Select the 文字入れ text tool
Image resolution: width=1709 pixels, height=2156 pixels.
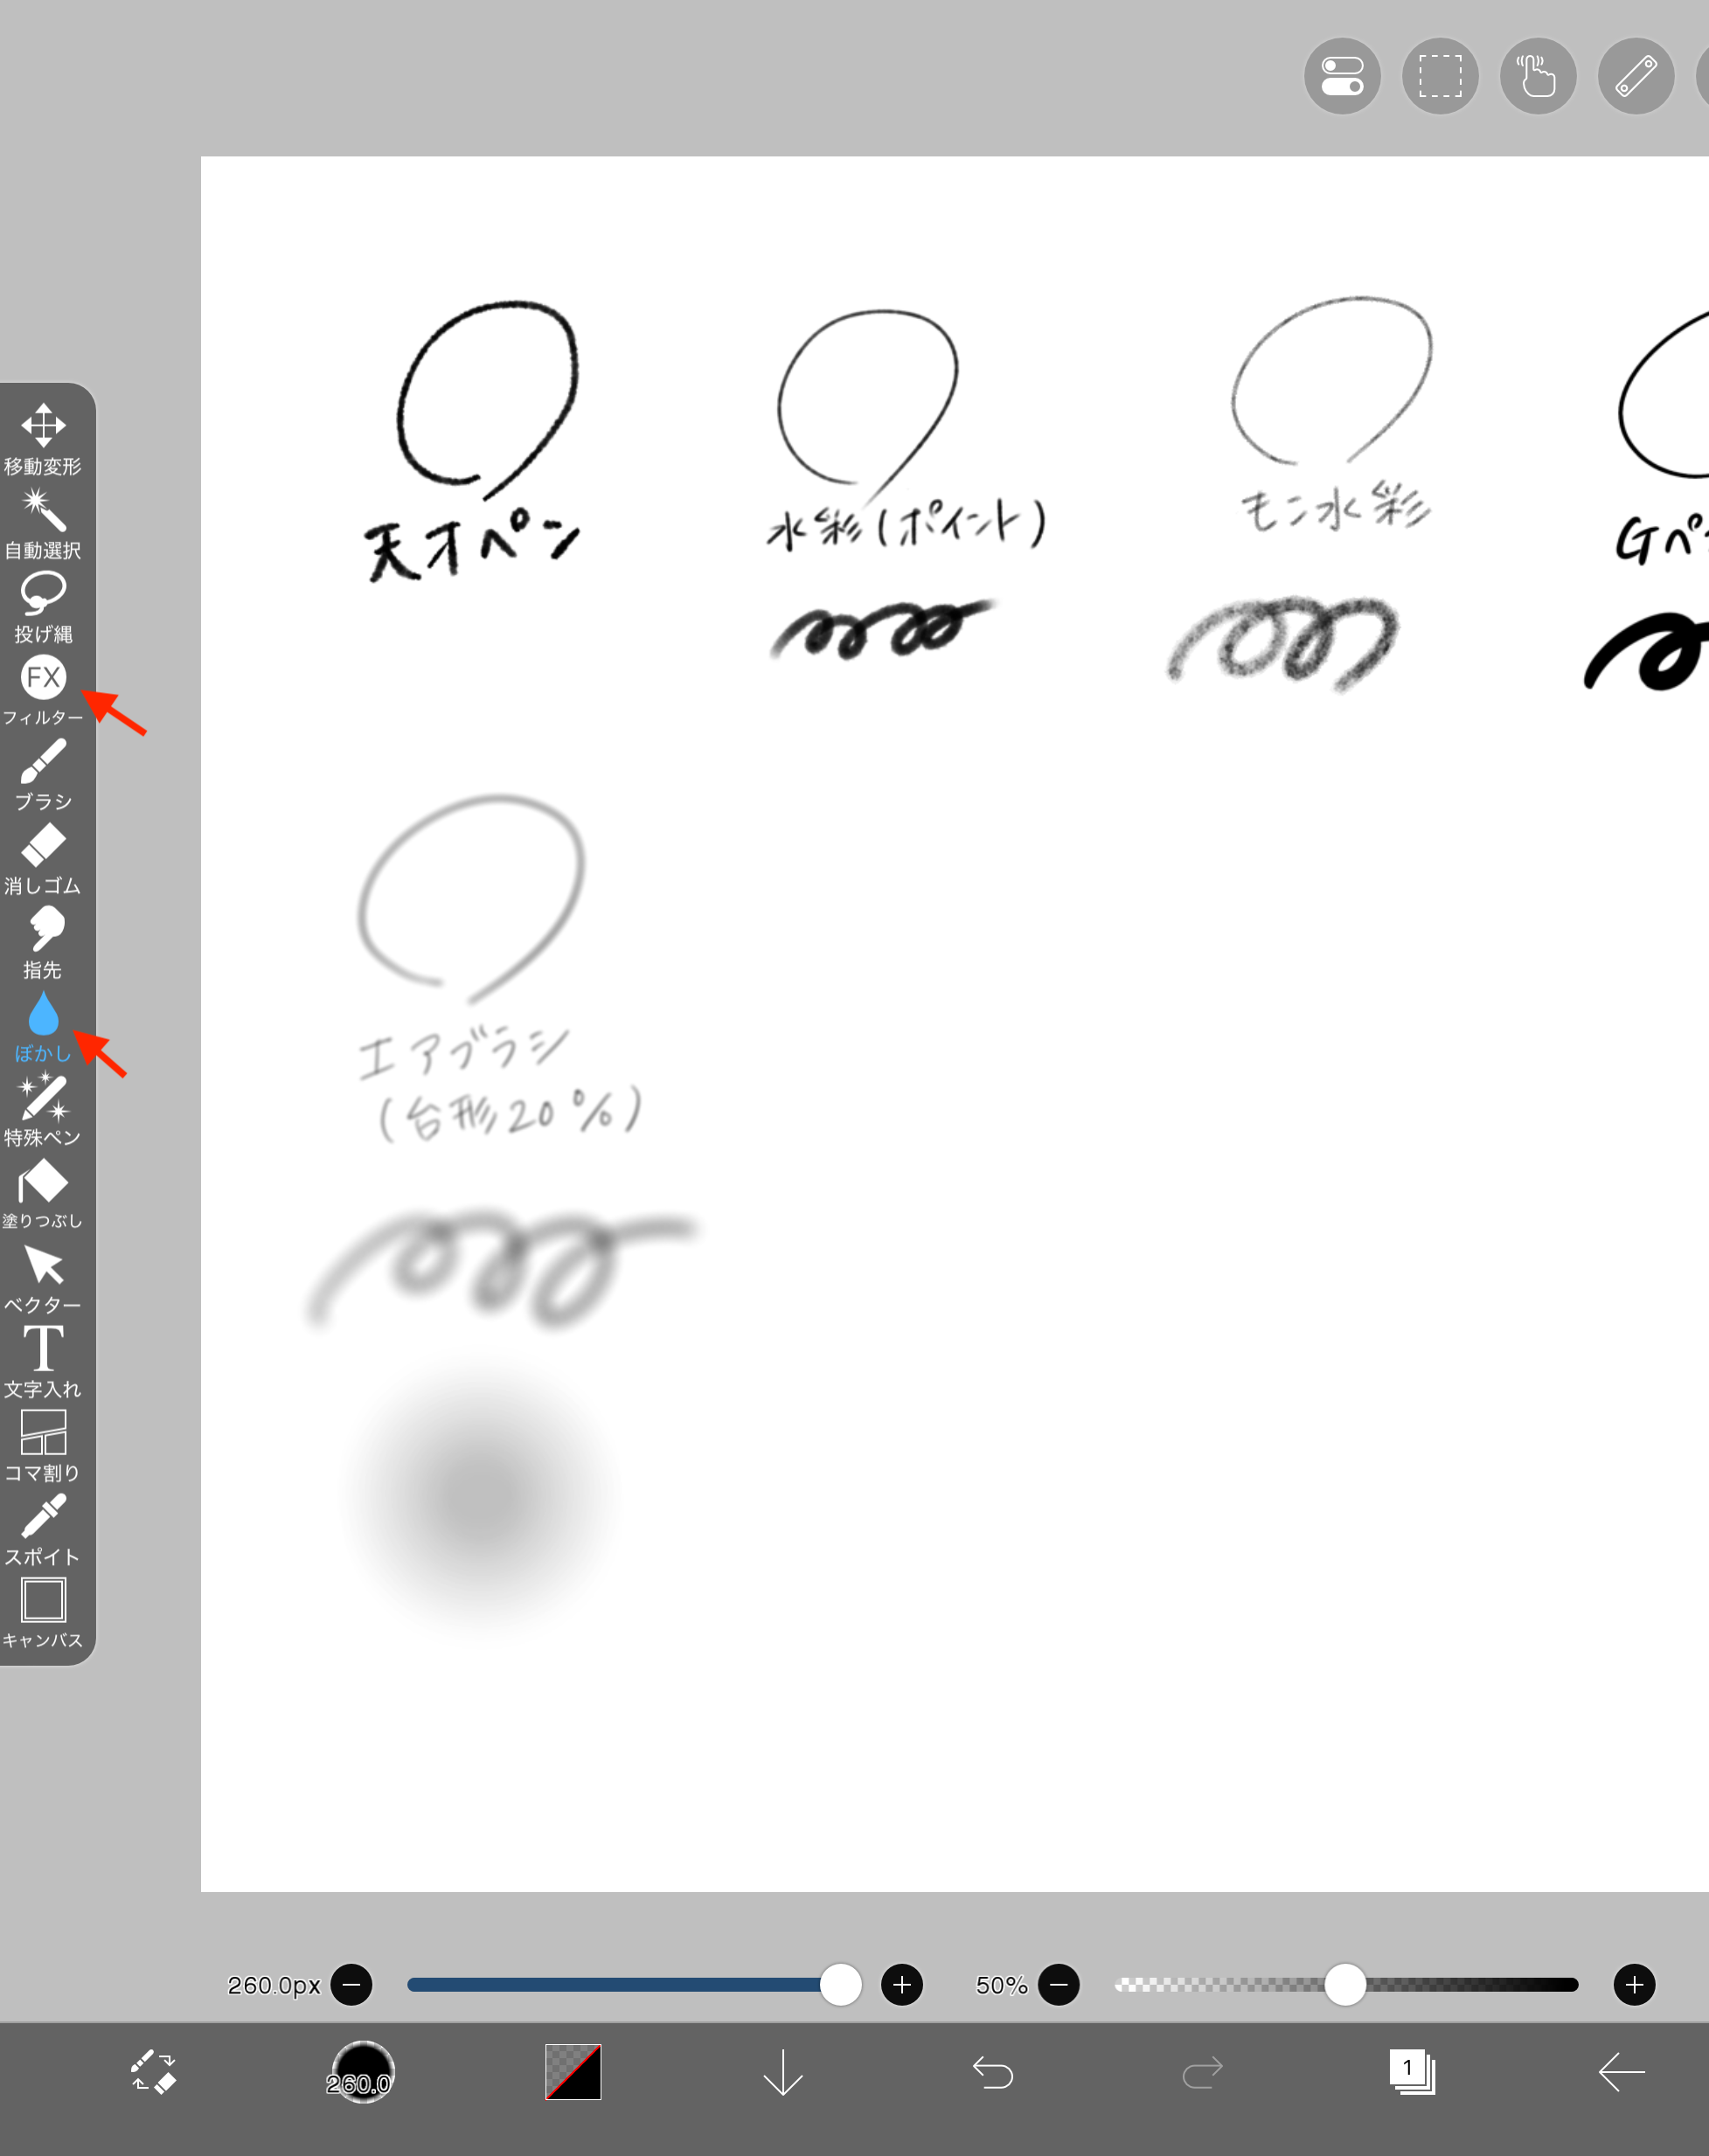(x=43, y=1362)
